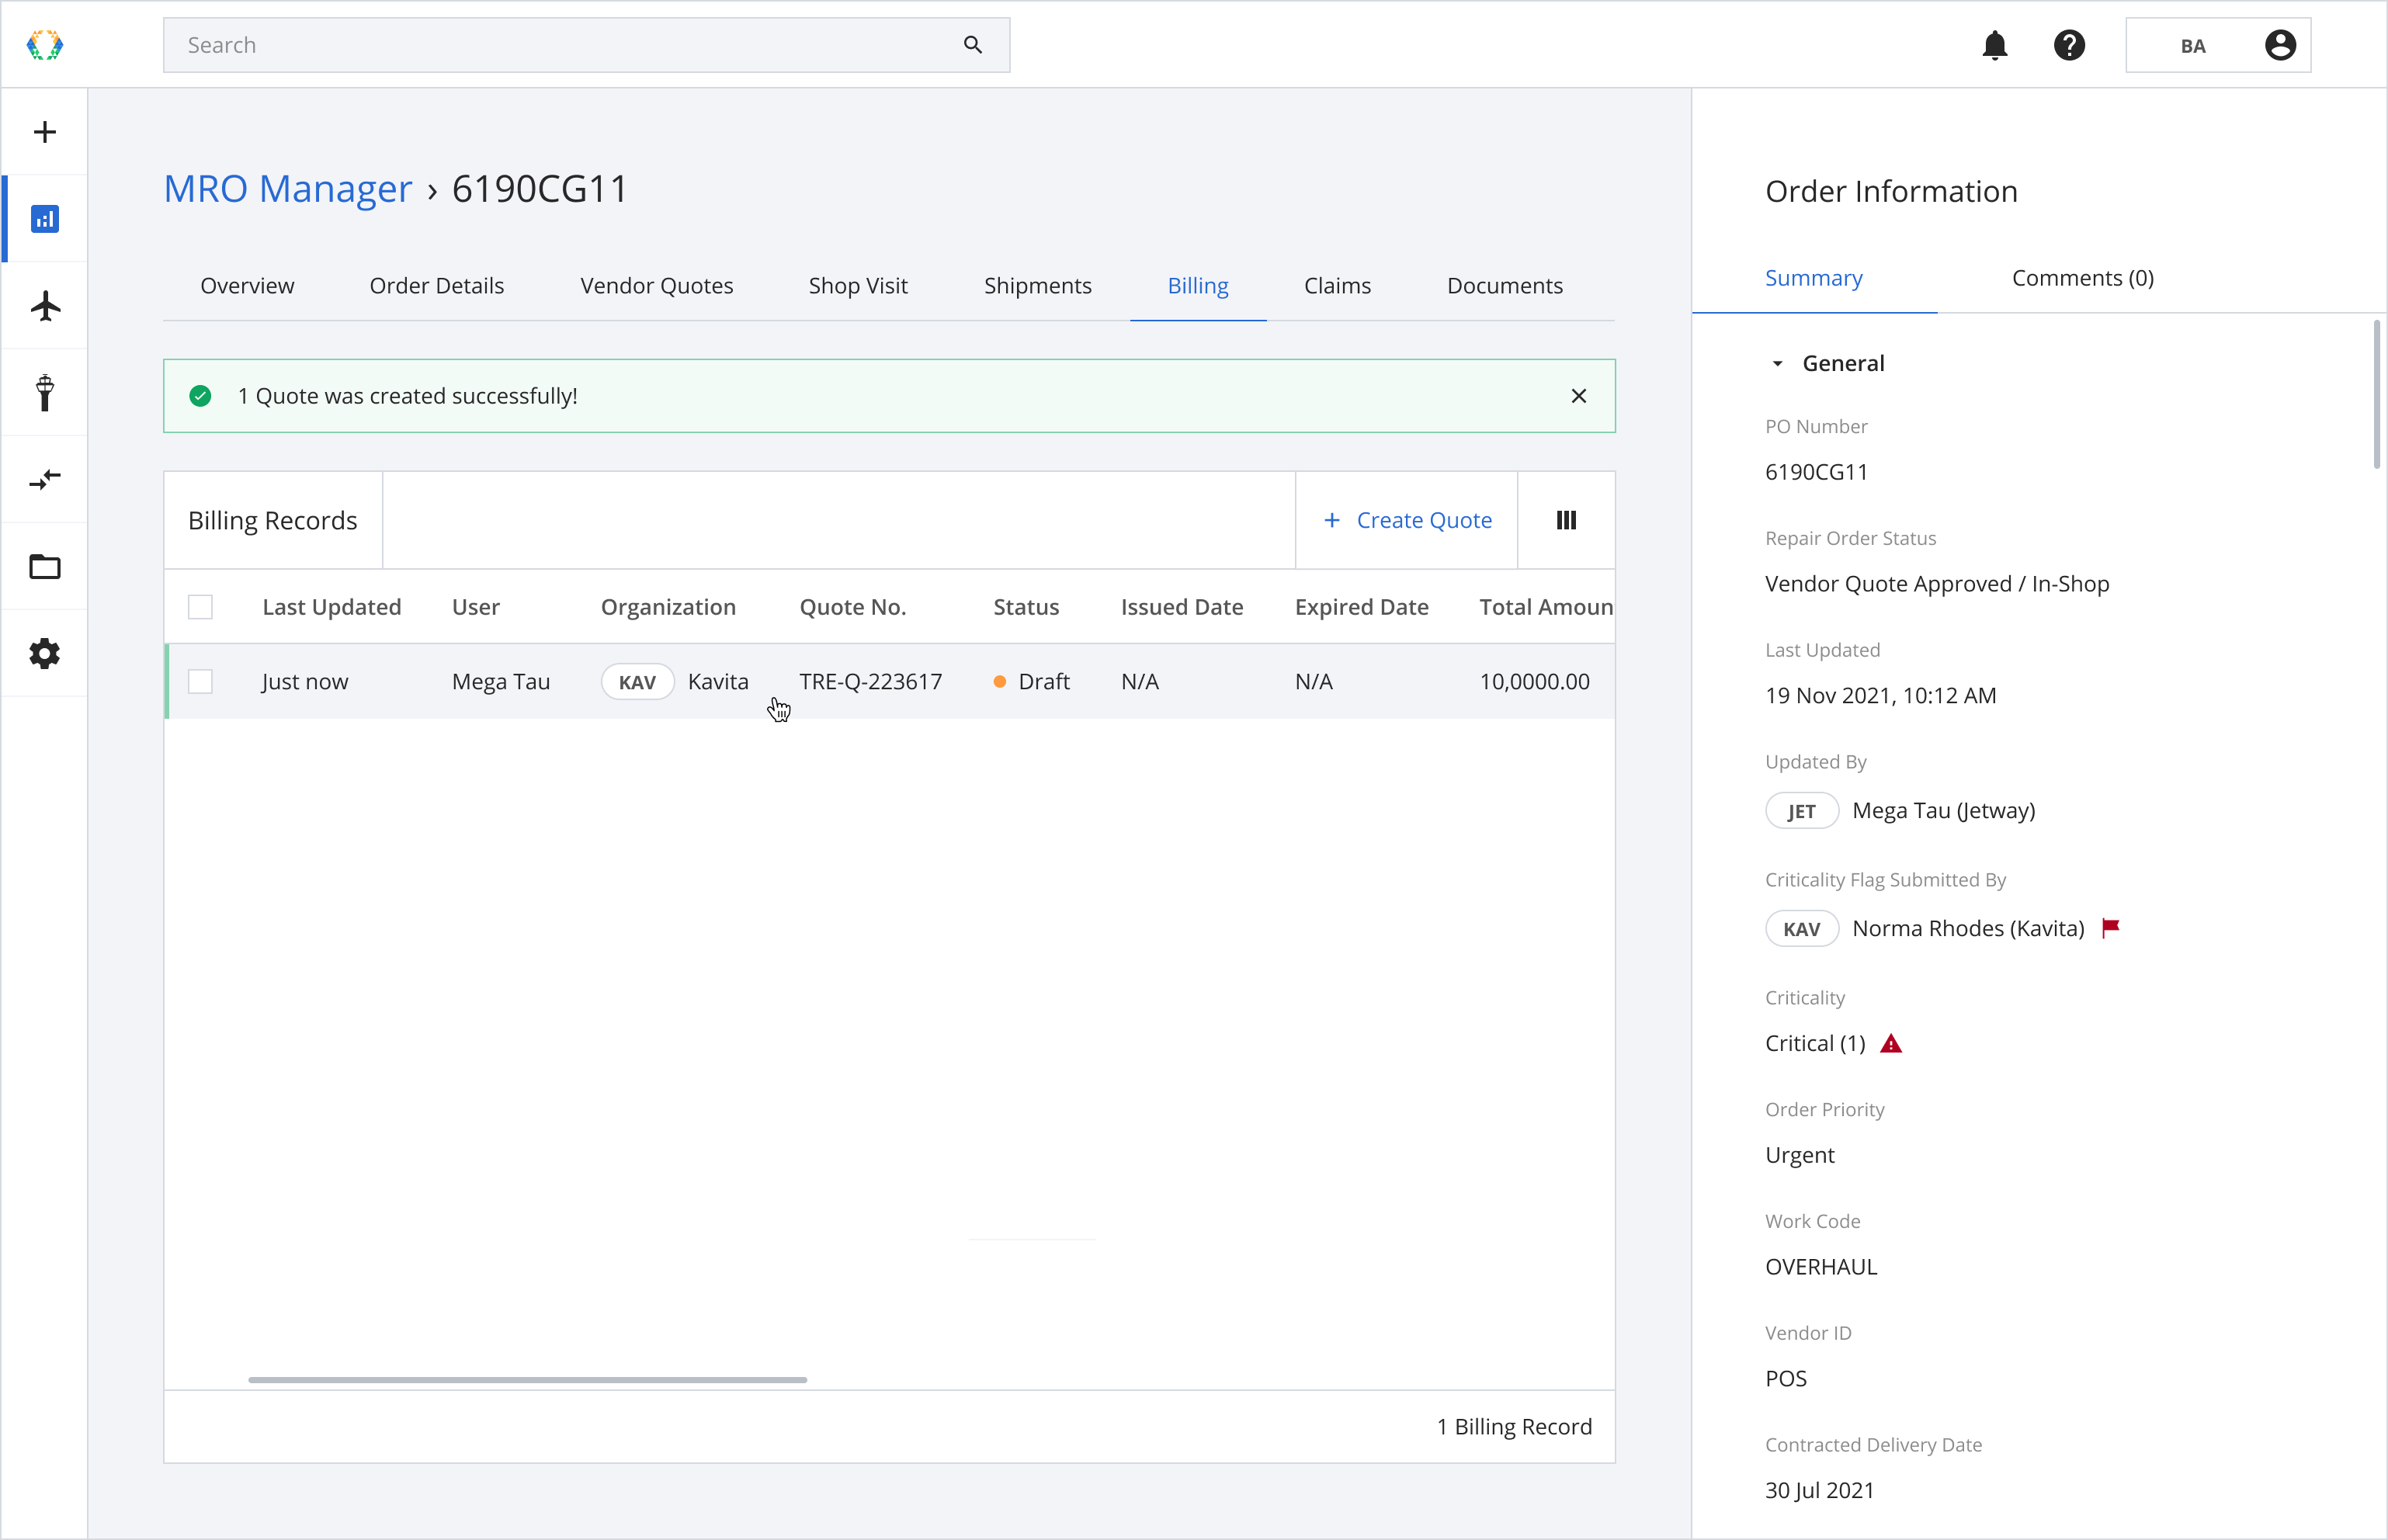Click the Urgent order priority value
Screen dimensions: 2388x1540
tap(1799, 1155)
